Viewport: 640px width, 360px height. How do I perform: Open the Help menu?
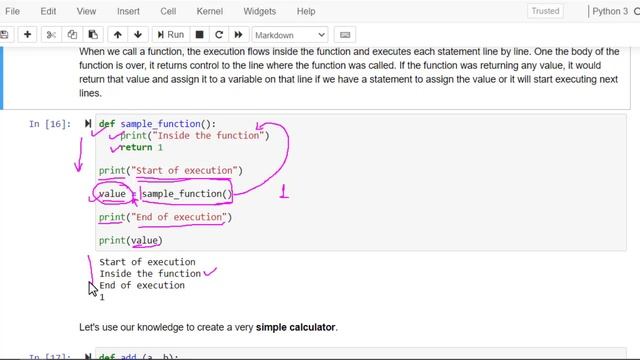click(306, 11)
